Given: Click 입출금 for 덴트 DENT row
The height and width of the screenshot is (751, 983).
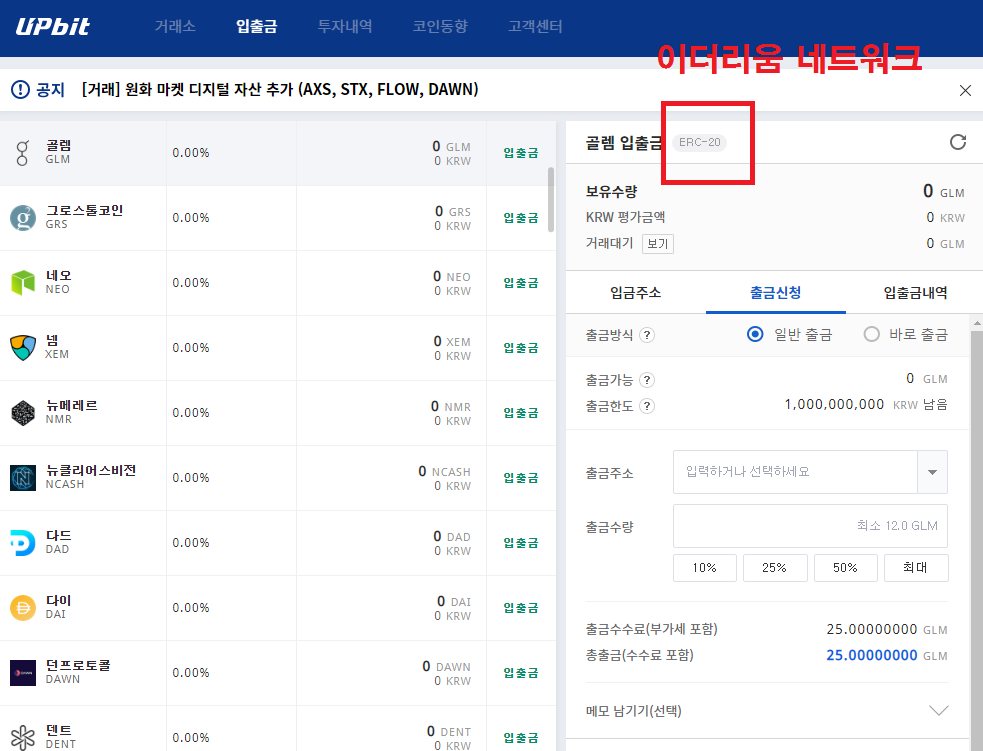Looking at the screenshot, I should click(x=521, y=737).
